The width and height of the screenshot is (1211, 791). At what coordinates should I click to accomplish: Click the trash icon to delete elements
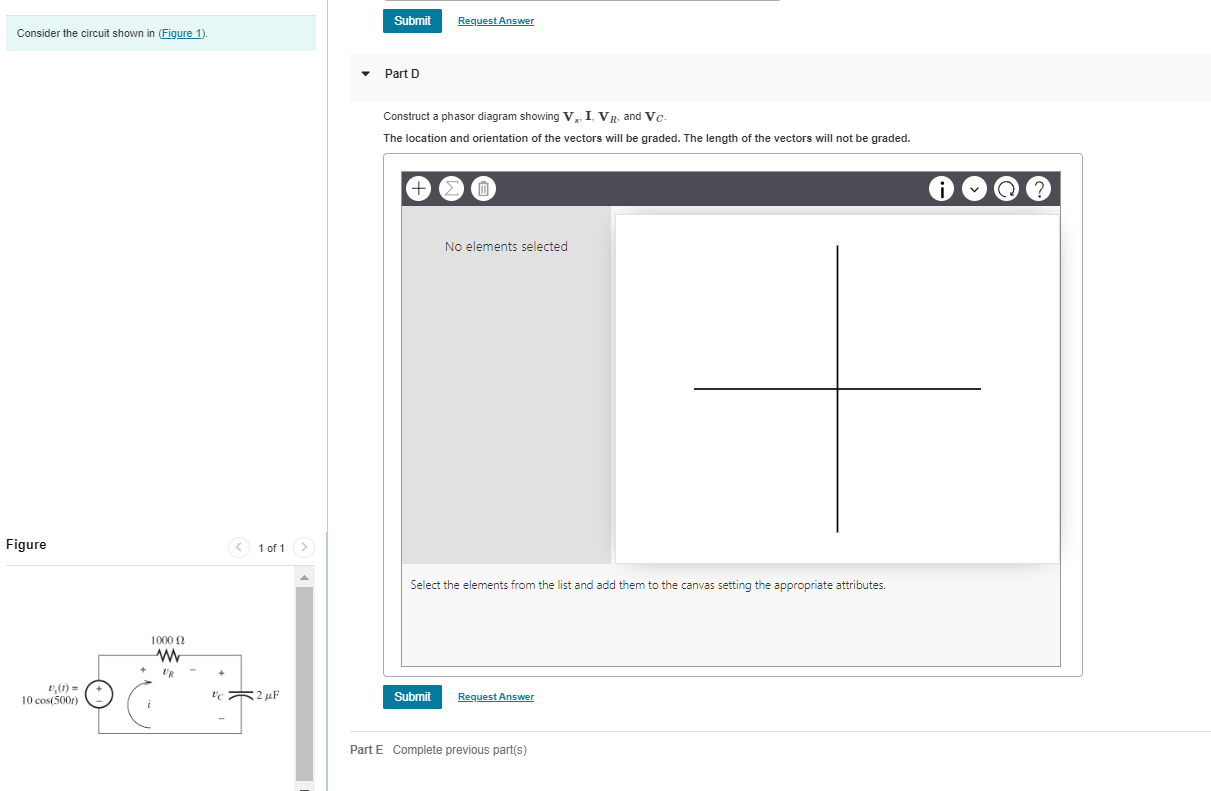tap(483, 188)
